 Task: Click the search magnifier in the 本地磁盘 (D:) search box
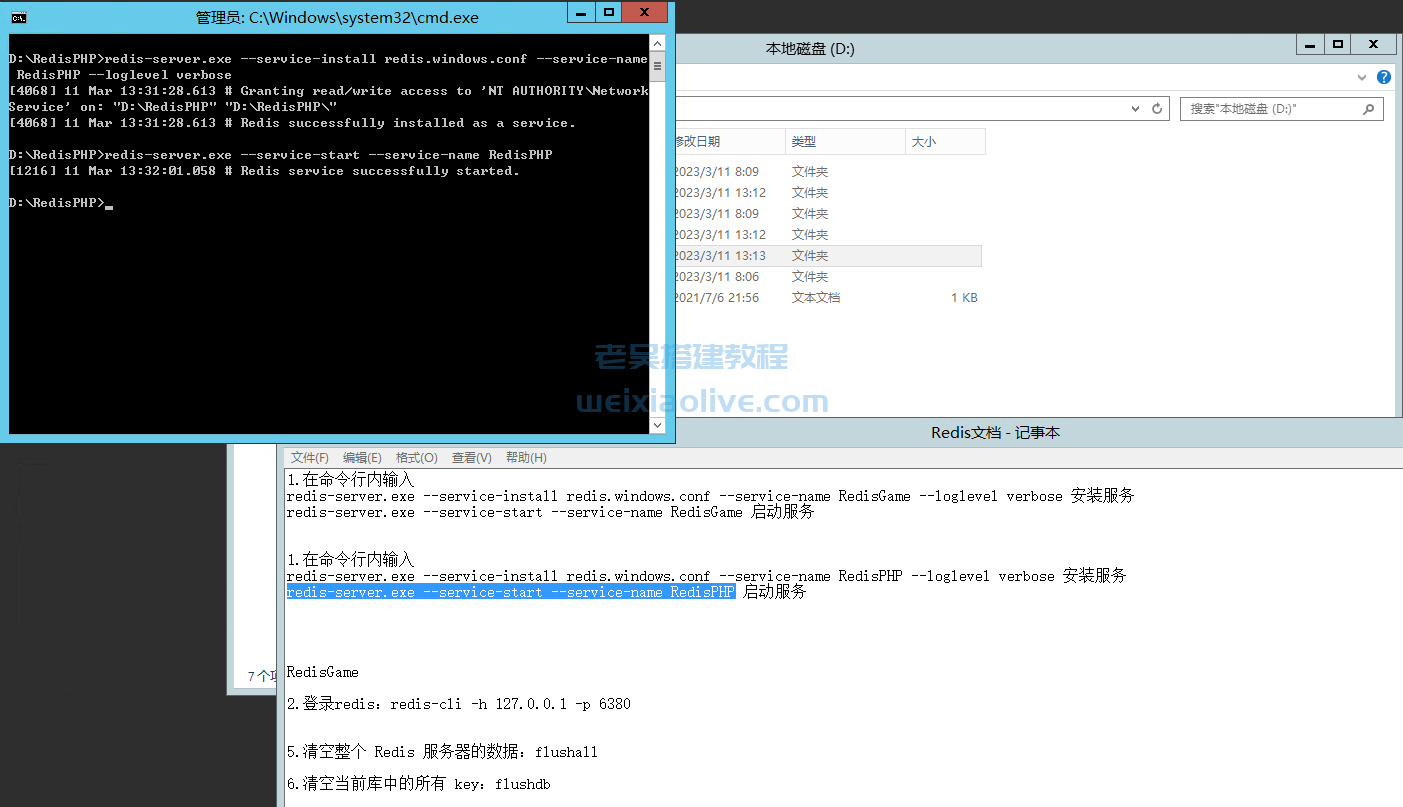1368,108
